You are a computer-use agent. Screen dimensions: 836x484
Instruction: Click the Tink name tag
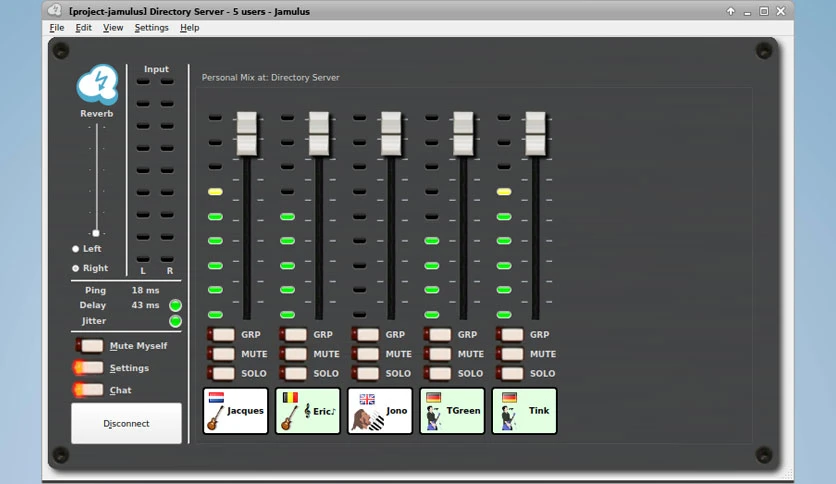525,411
